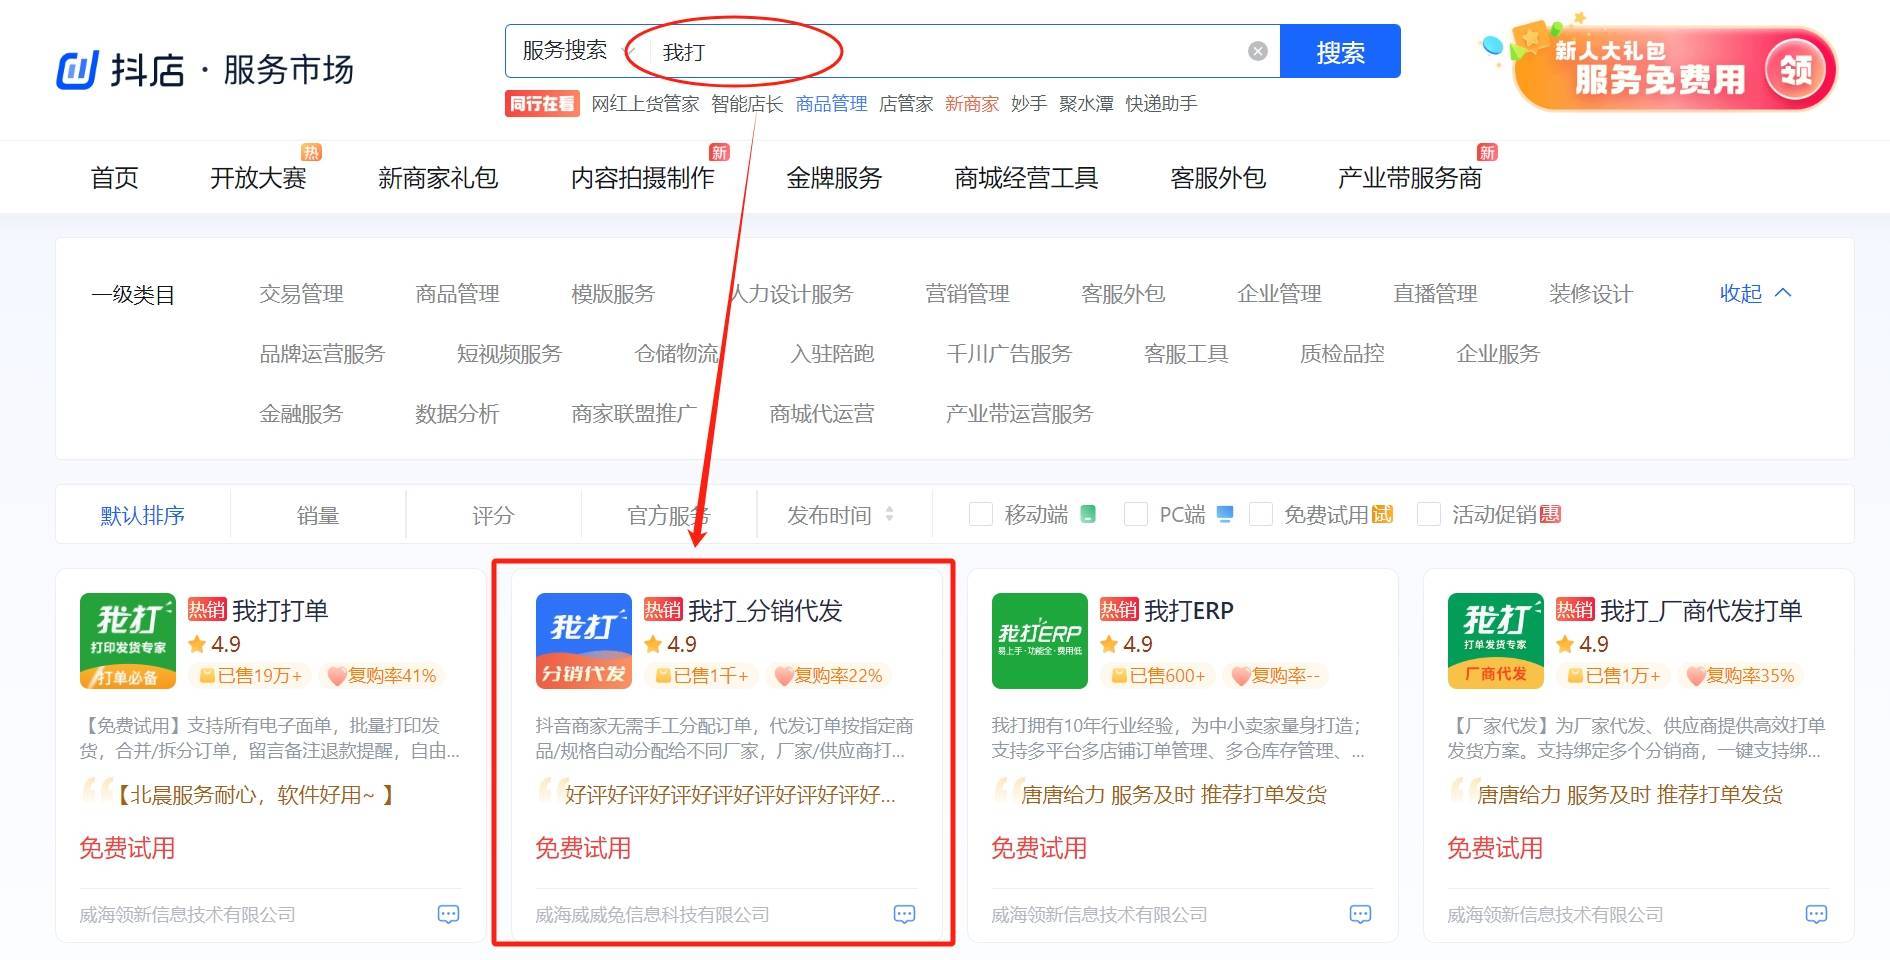Viewport: 1890px width, 960px height.
Task: Click 新商家 suggestion link
Action: [x=972, y=104]
